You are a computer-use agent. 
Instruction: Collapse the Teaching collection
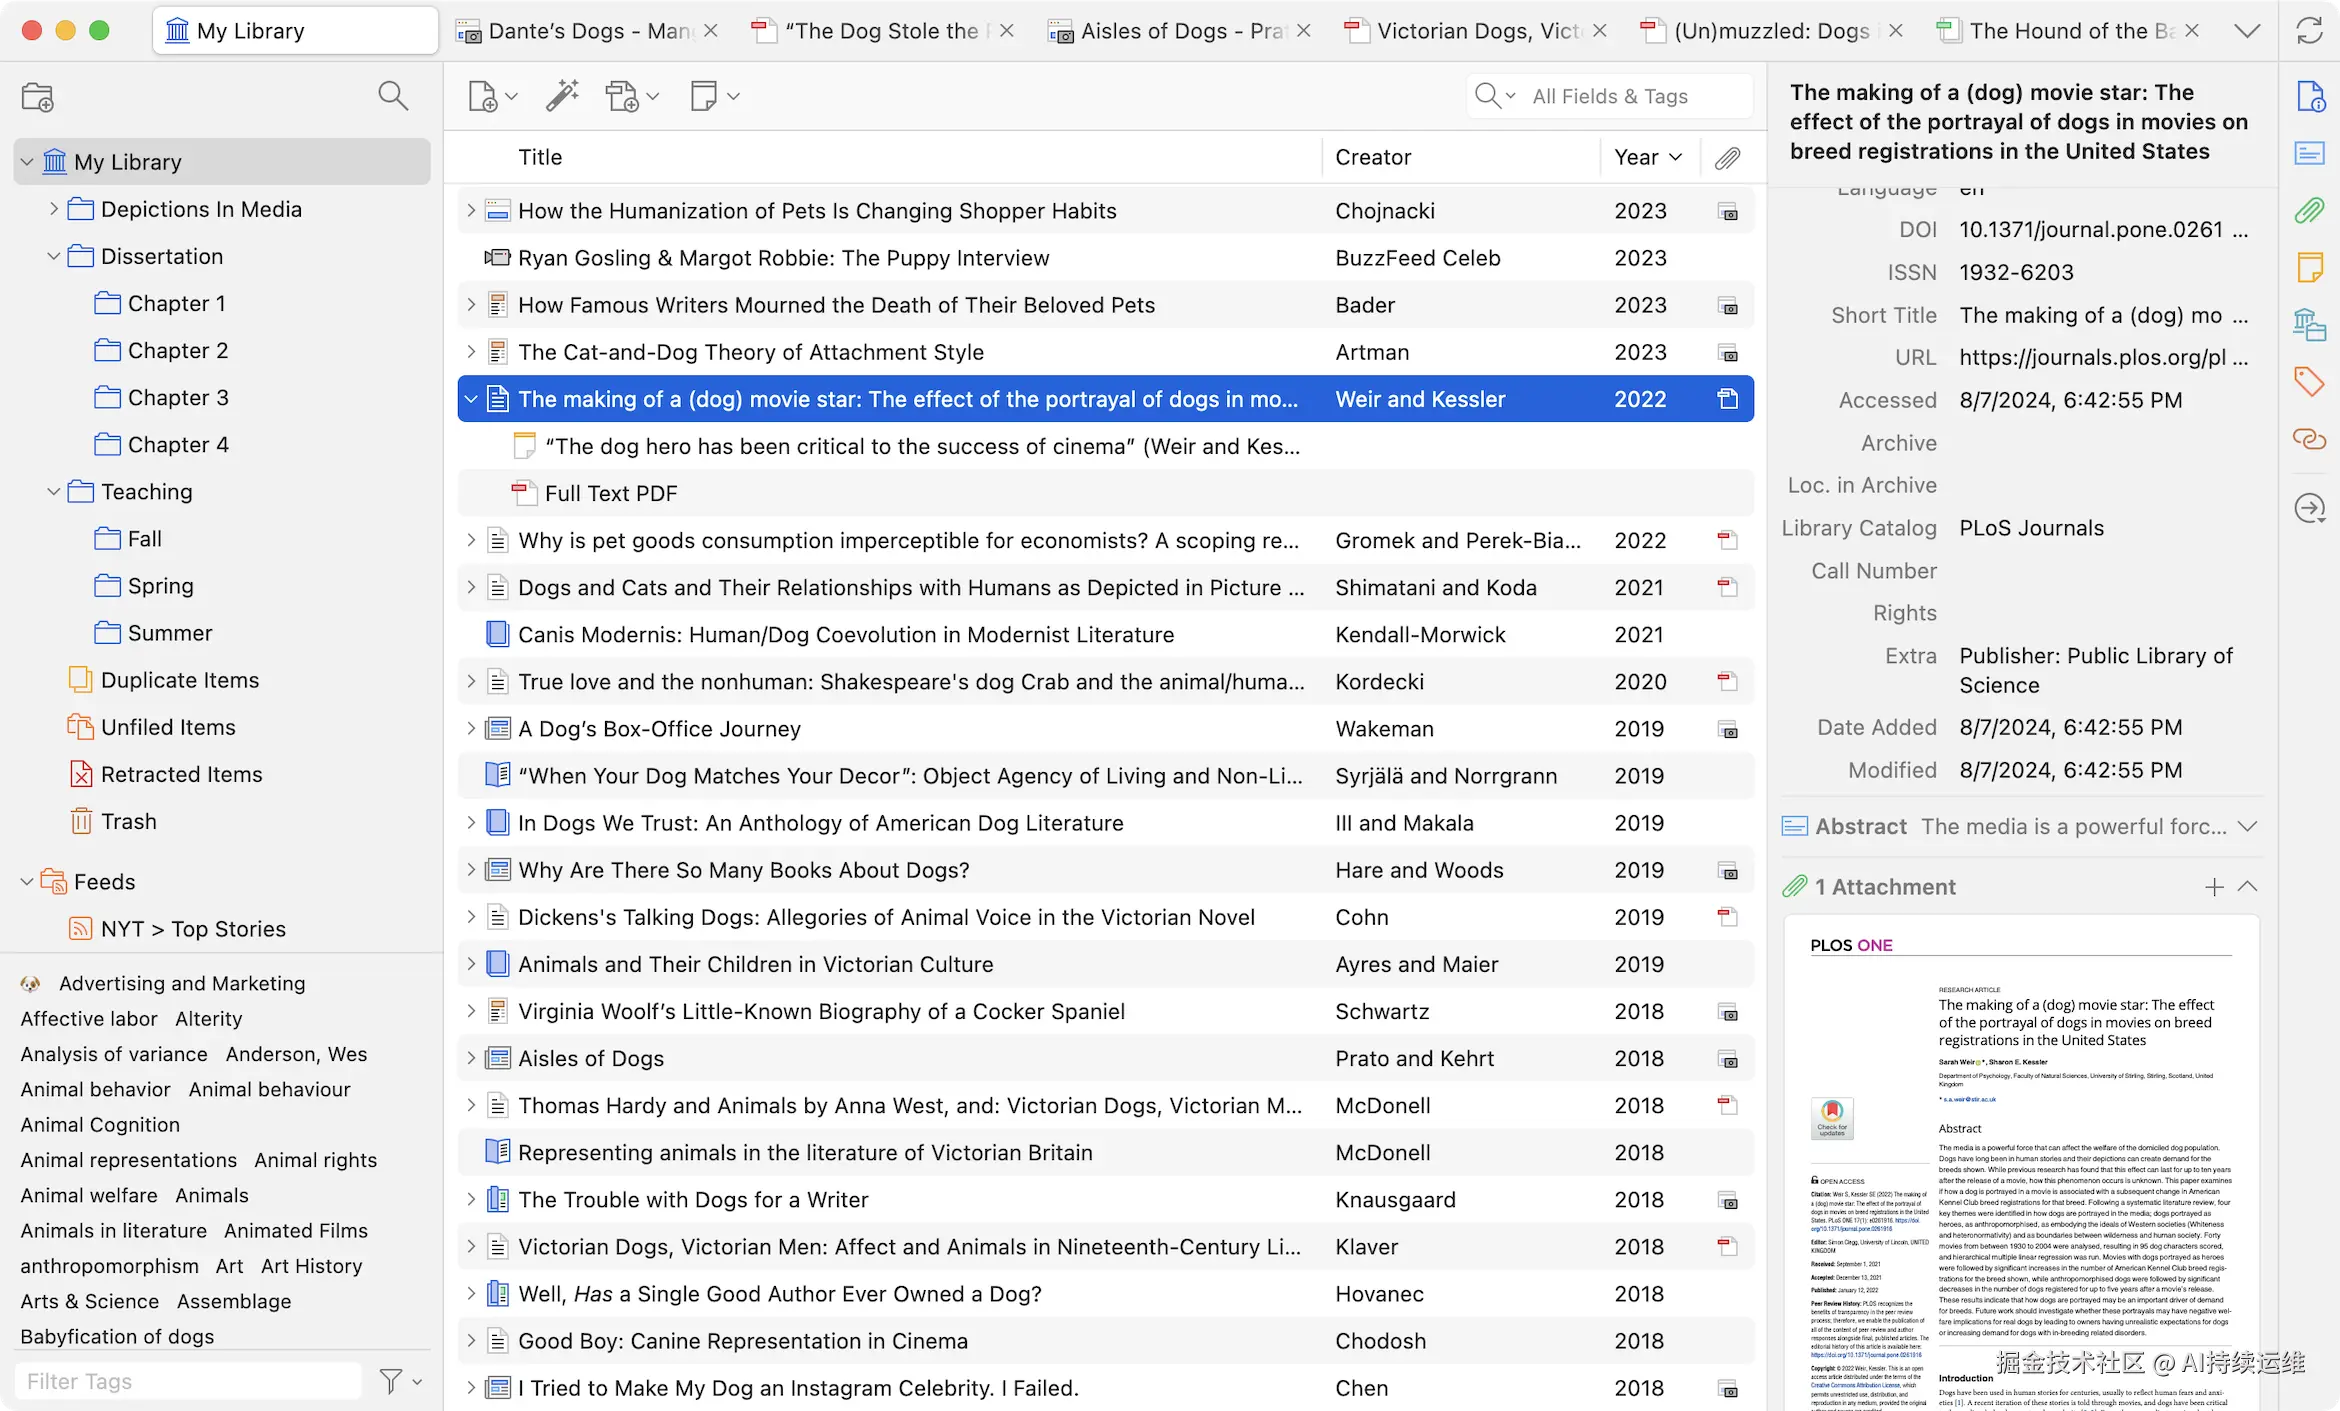[54, 491]
